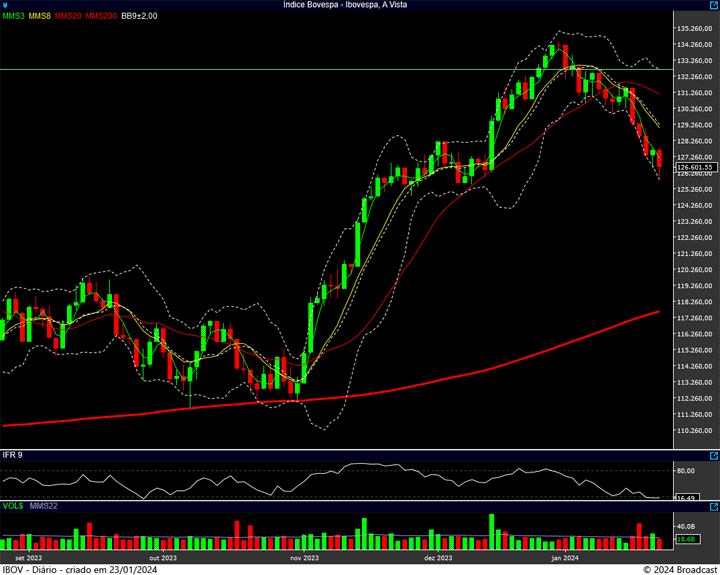The width and height of the screenshot is (720, 575).
Task: Select the MMS200 moving average label
Action: click(101, 16)
